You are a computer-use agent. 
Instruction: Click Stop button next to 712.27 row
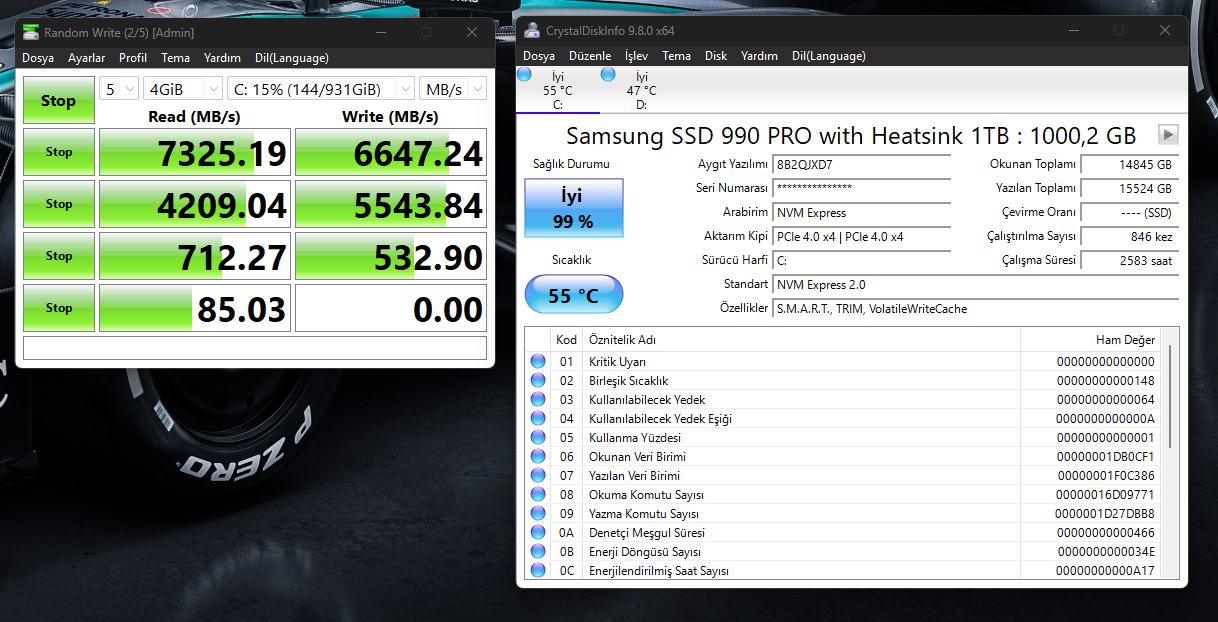click(x=59, y=256)
